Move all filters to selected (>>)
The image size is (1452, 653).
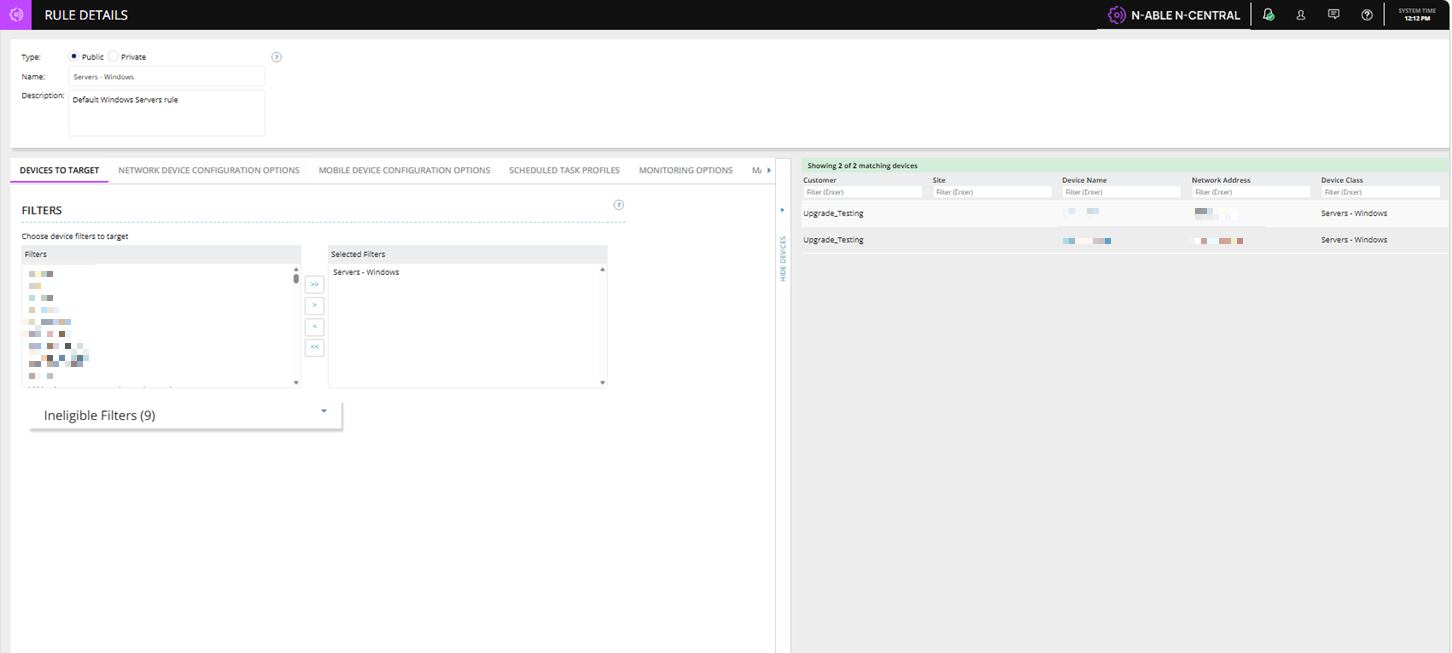[314, 285]
